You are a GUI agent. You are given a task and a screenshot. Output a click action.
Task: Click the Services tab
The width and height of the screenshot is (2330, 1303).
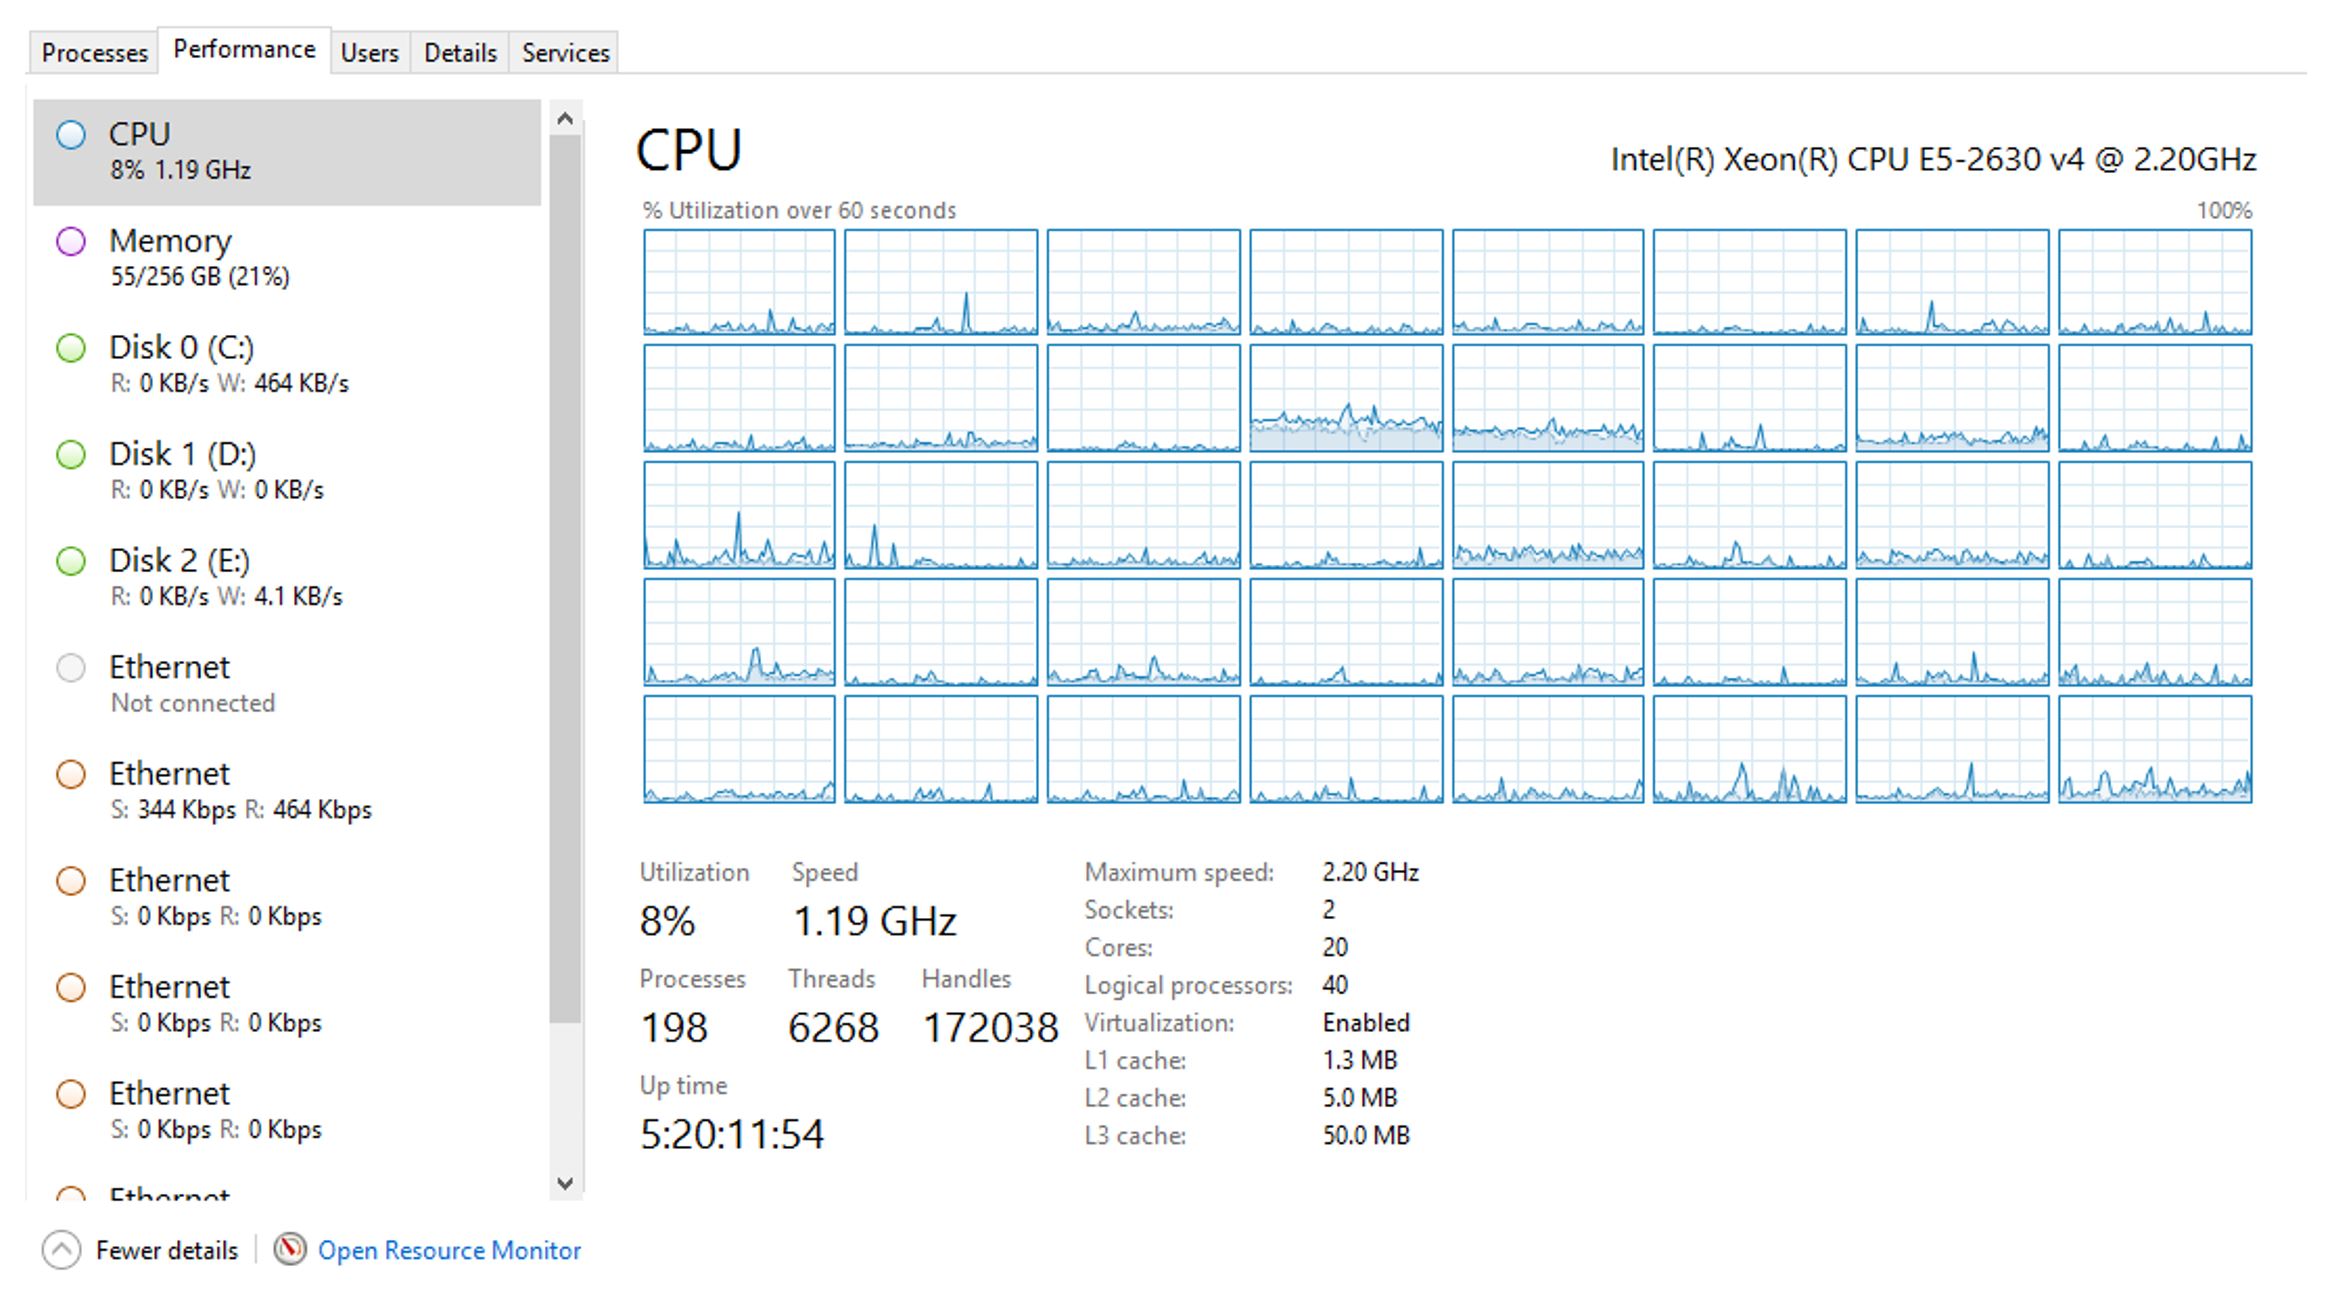click(562, 51)
